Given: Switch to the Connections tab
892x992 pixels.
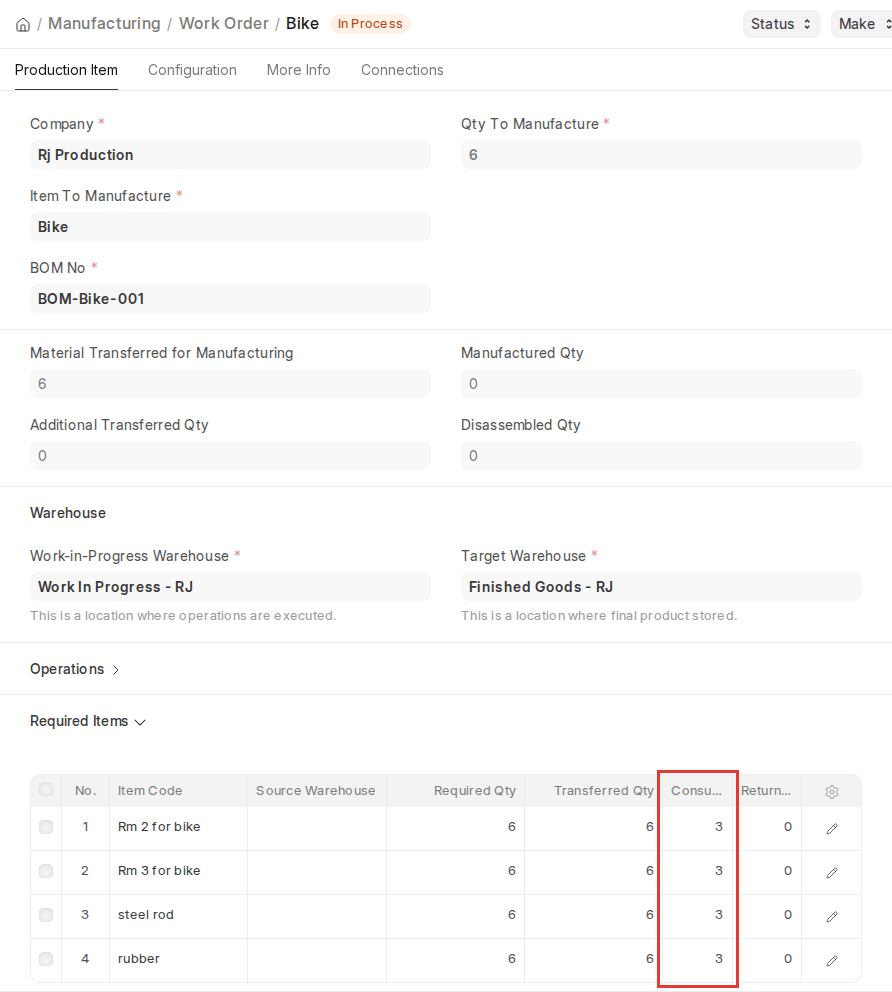Looking at the screenshot, I should [402, 70].
